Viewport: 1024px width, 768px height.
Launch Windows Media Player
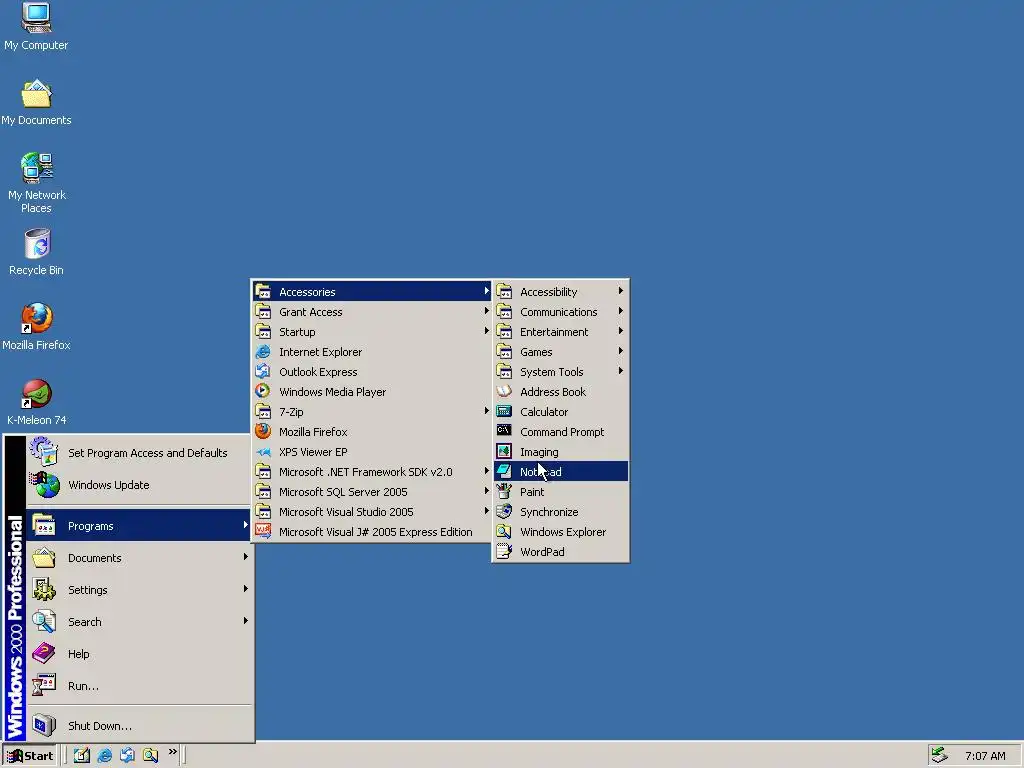pyautogui.click(x=372, y=392)
